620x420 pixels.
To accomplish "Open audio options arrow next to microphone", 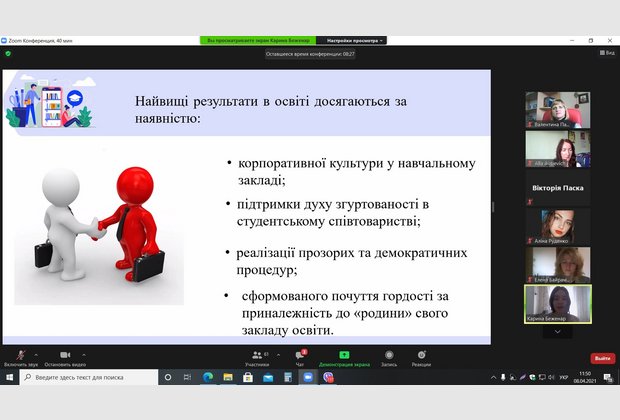I will coord(36,355).
